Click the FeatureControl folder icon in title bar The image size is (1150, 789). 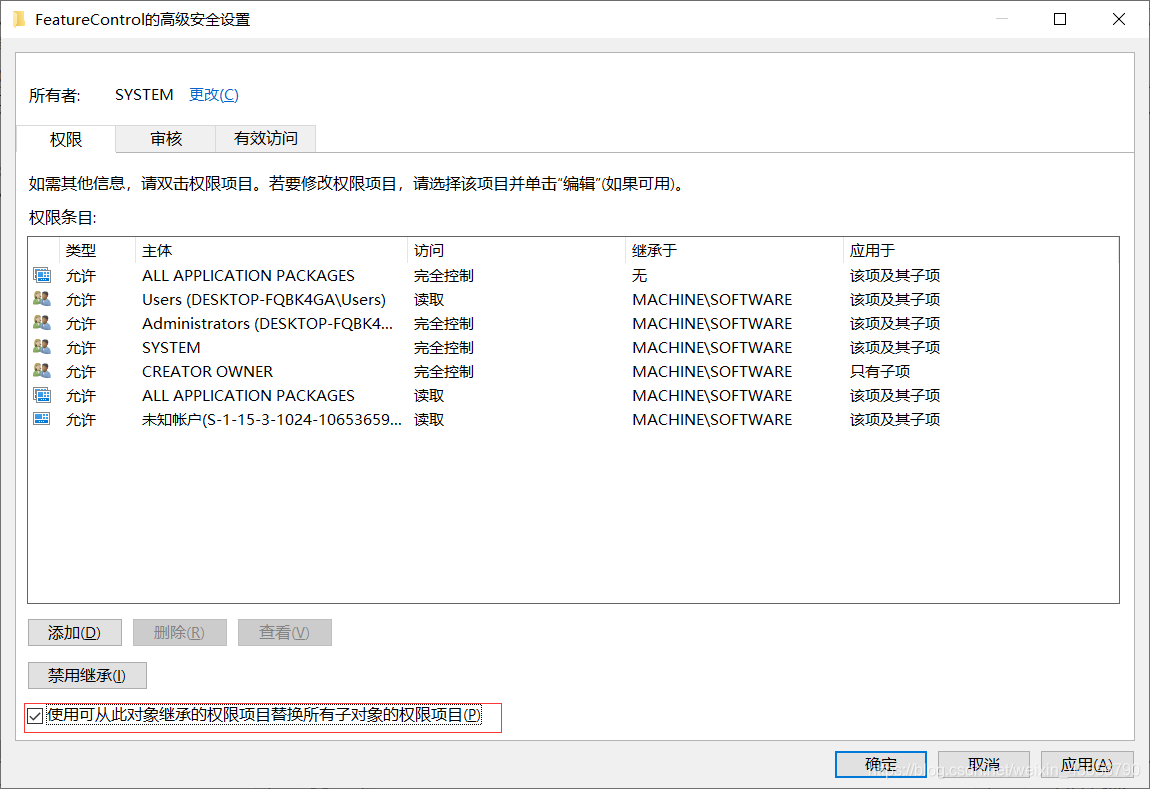point(19,19)
